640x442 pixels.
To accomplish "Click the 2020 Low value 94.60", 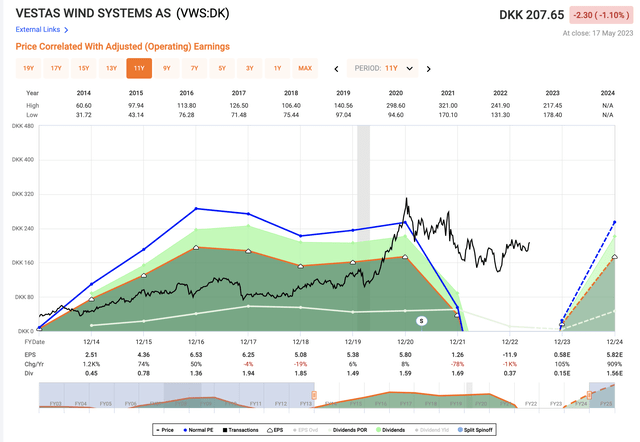I will pyautogui.click(x=396, y=115).
